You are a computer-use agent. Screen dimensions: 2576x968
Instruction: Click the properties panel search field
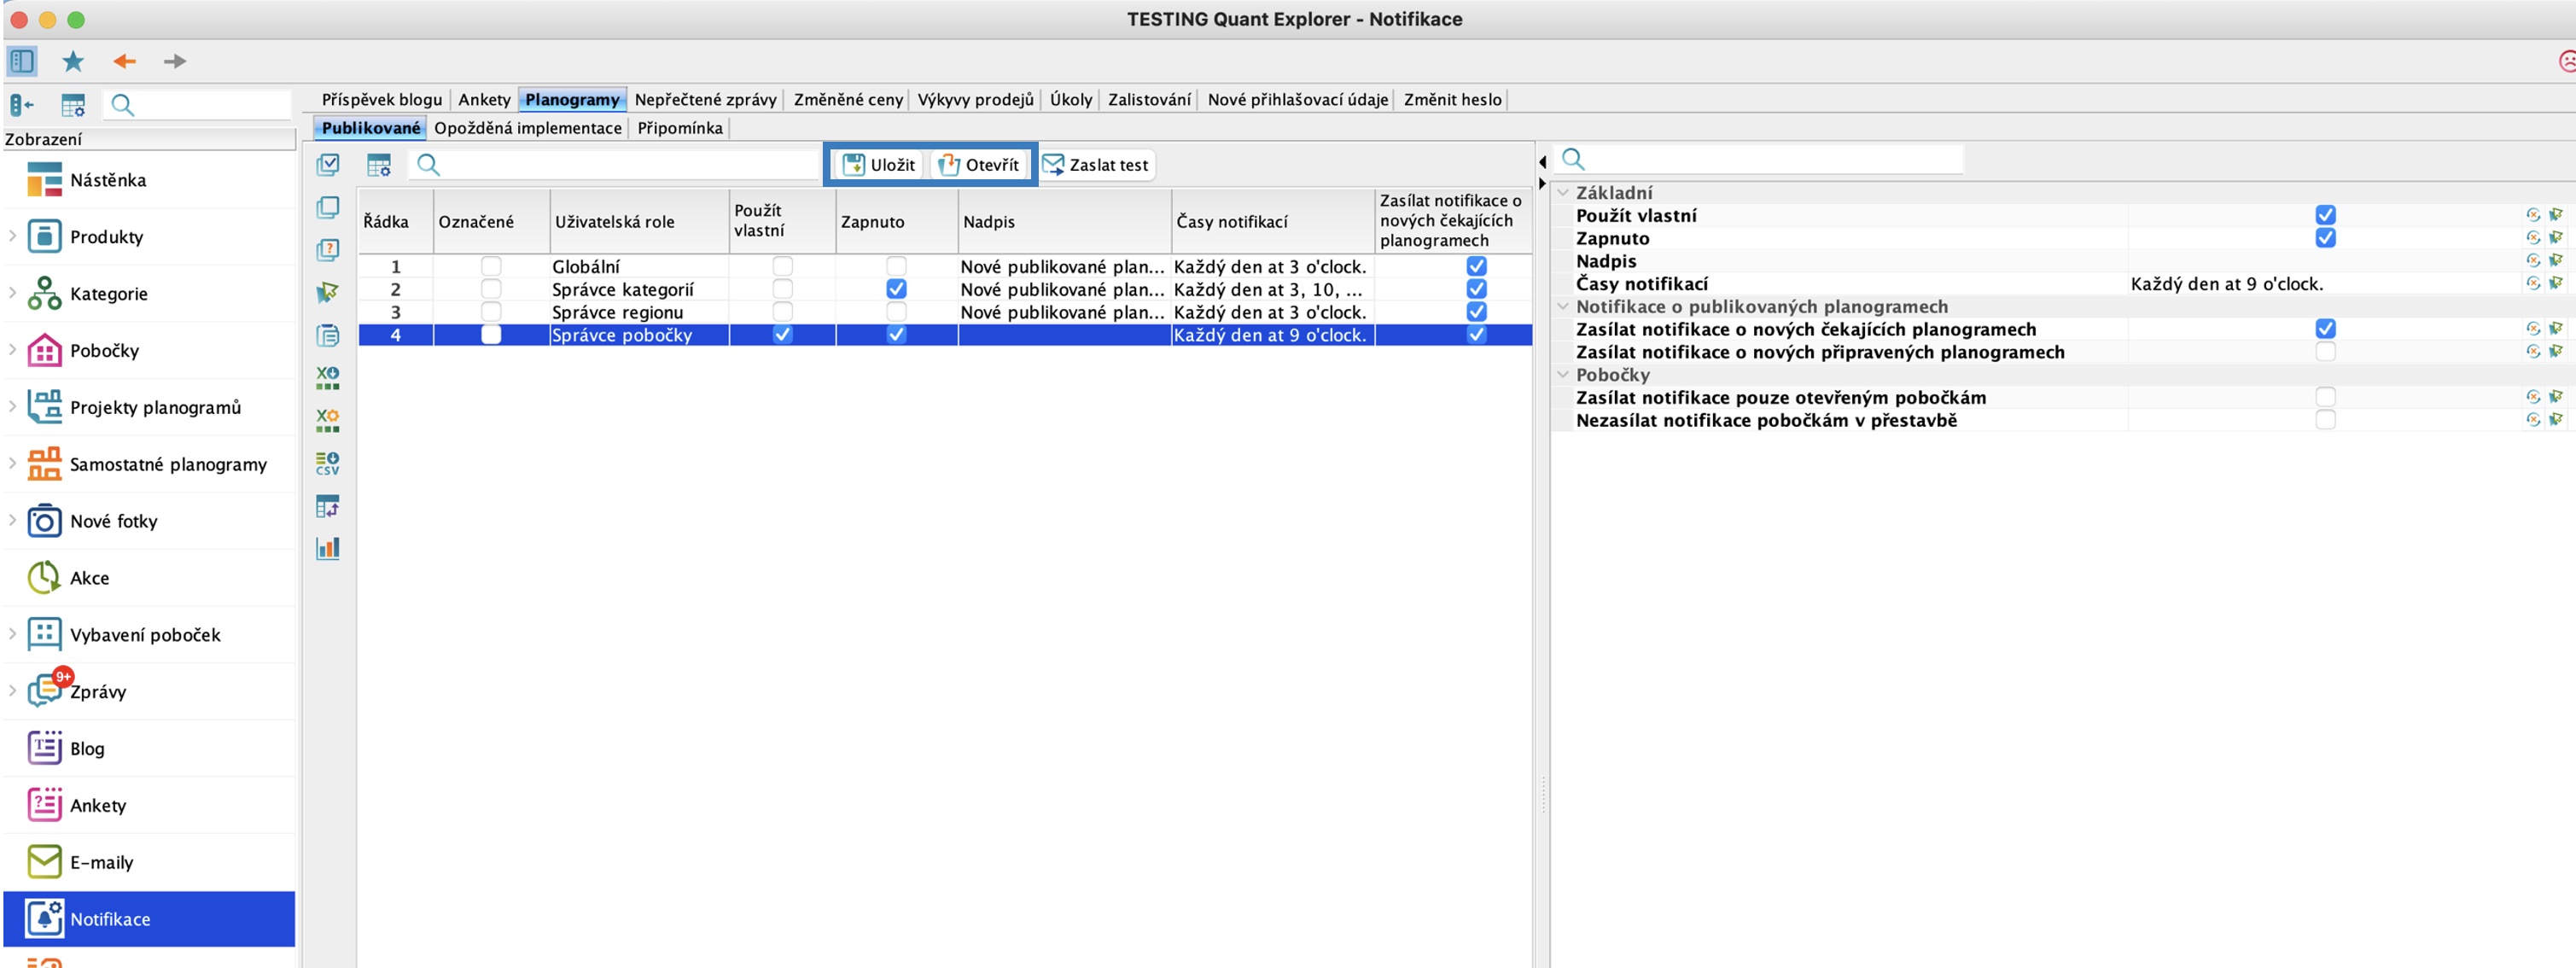point(1760,159)
